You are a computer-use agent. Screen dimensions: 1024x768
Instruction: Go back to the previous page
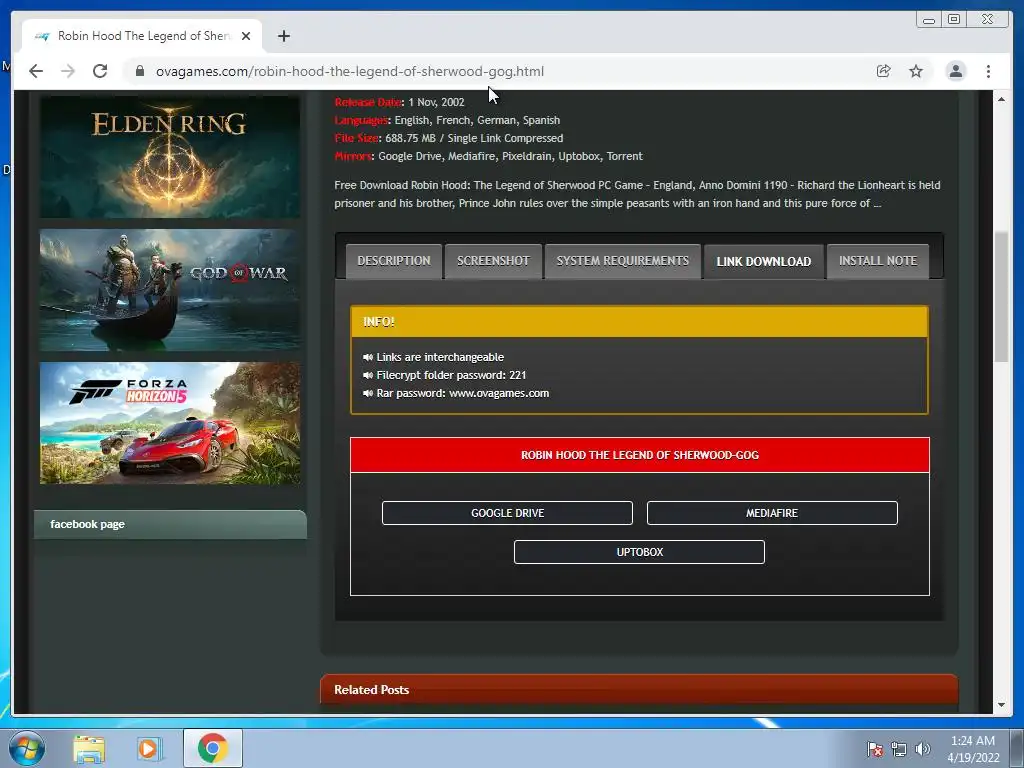36,71
